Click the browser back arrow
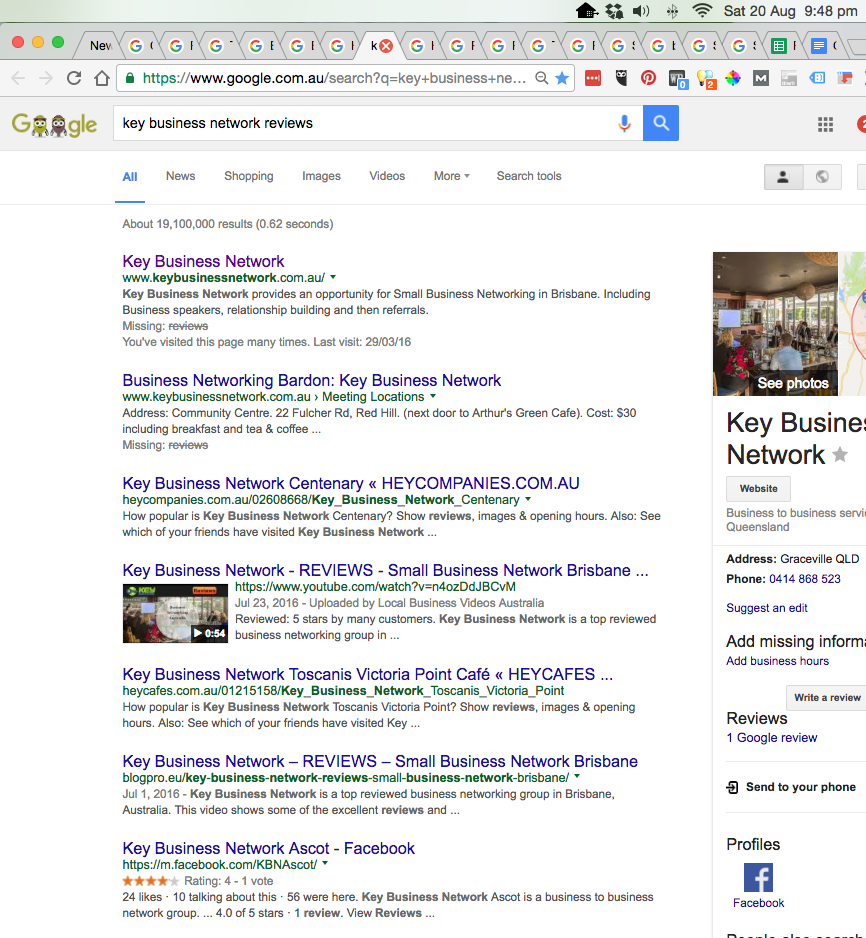The image size is (866, 938). pos(18,78)
